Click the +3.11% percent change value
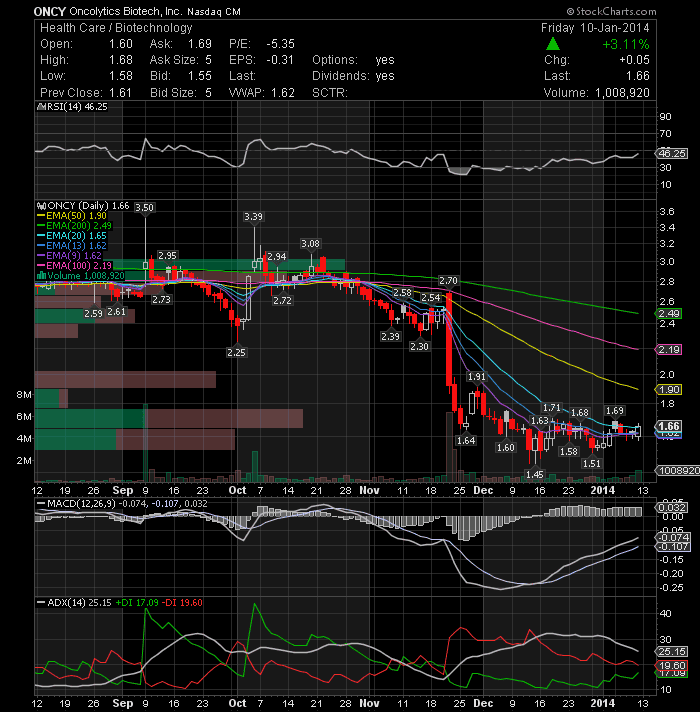This screenshot has height=712, width=700. 626,44
